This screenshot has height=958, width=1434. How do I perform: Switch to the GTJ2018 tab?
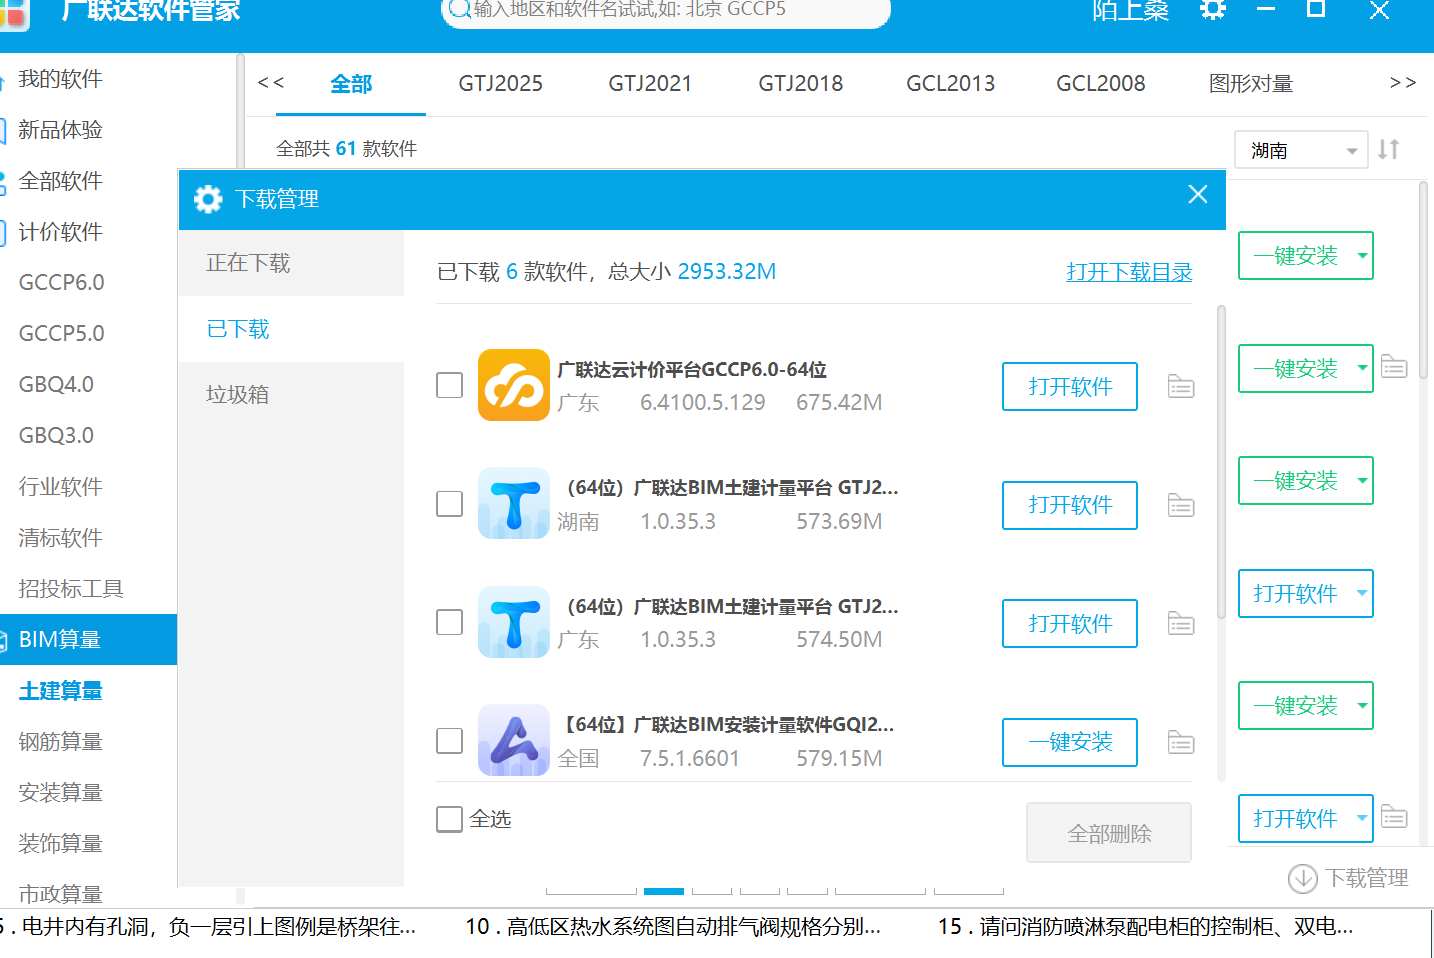800,84
